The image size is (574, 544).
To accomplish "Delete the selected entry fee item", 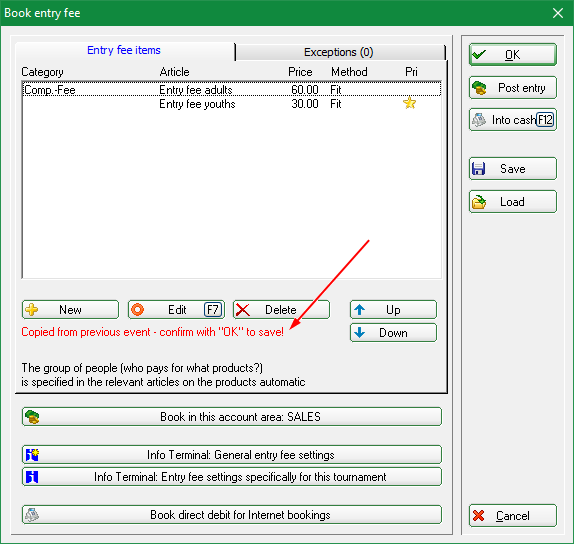I will 281,310.
